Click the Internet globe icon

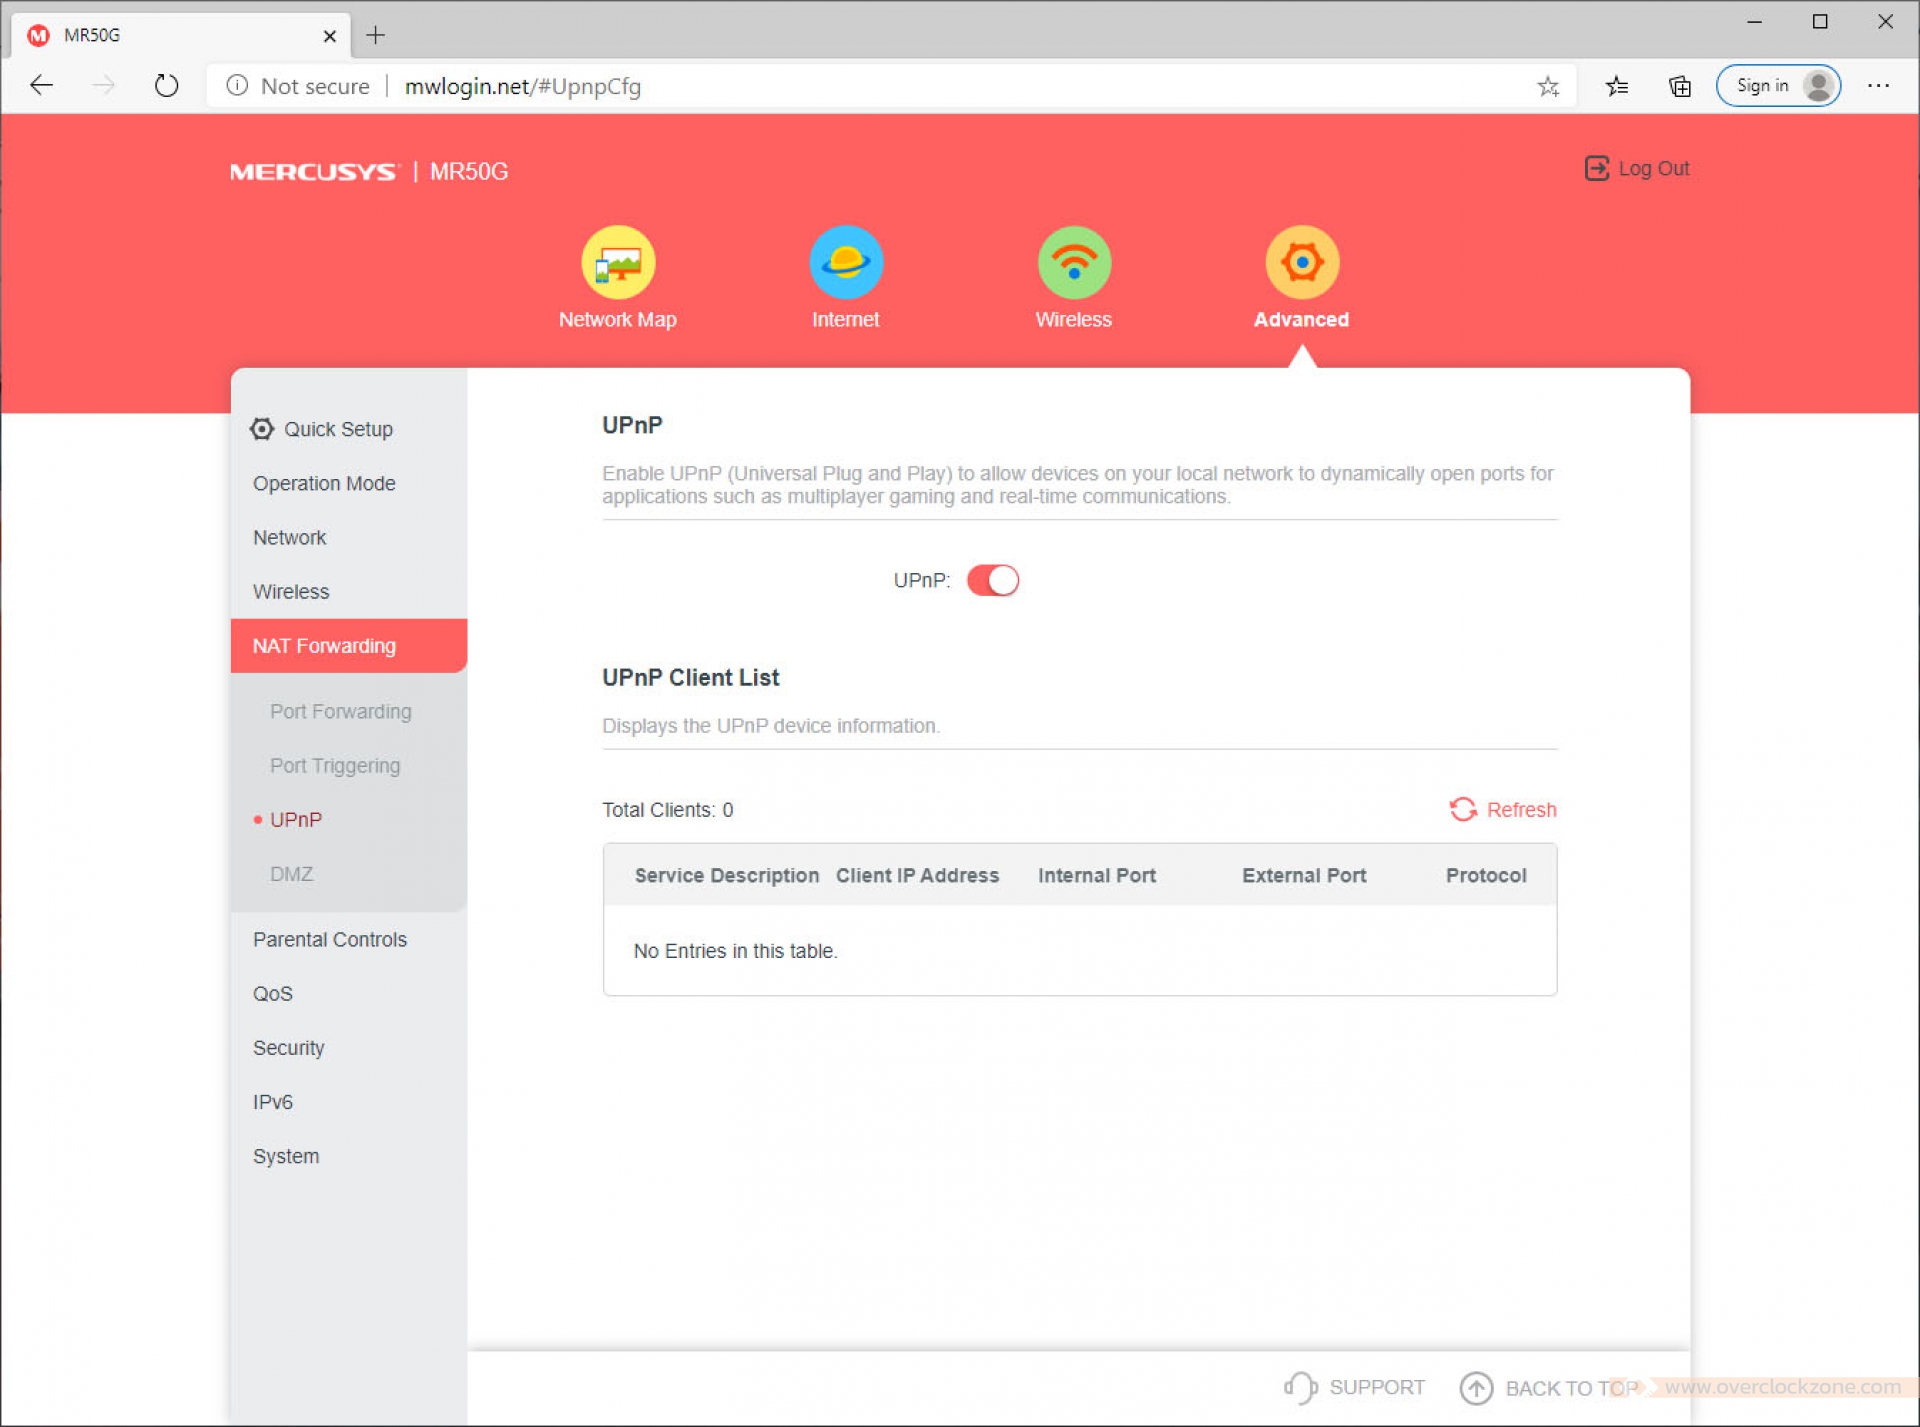click(x=845, y=263)
